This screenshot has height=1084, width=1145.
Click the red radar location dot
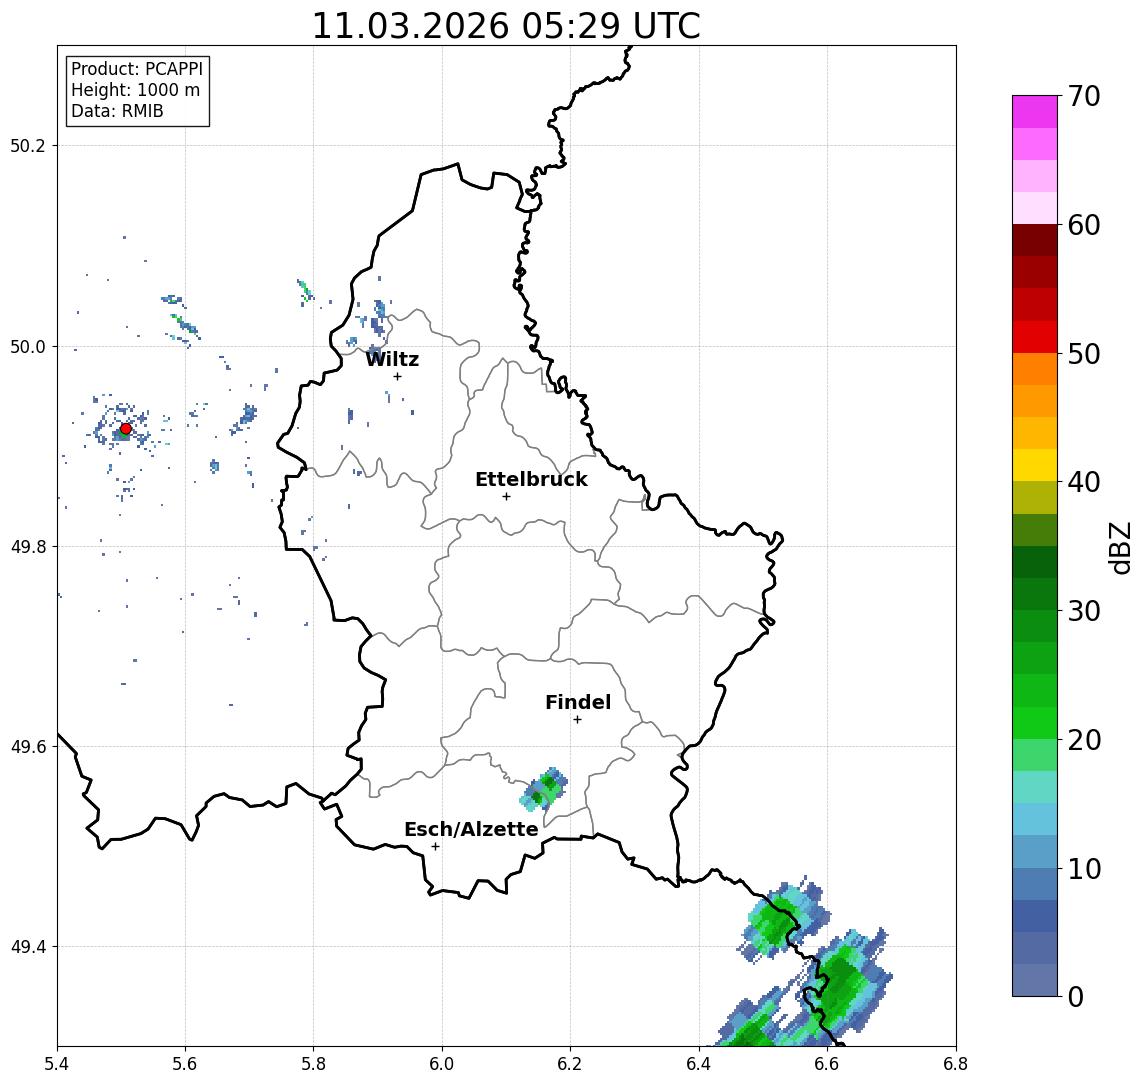pyautogui.click(x=126, y=429)
